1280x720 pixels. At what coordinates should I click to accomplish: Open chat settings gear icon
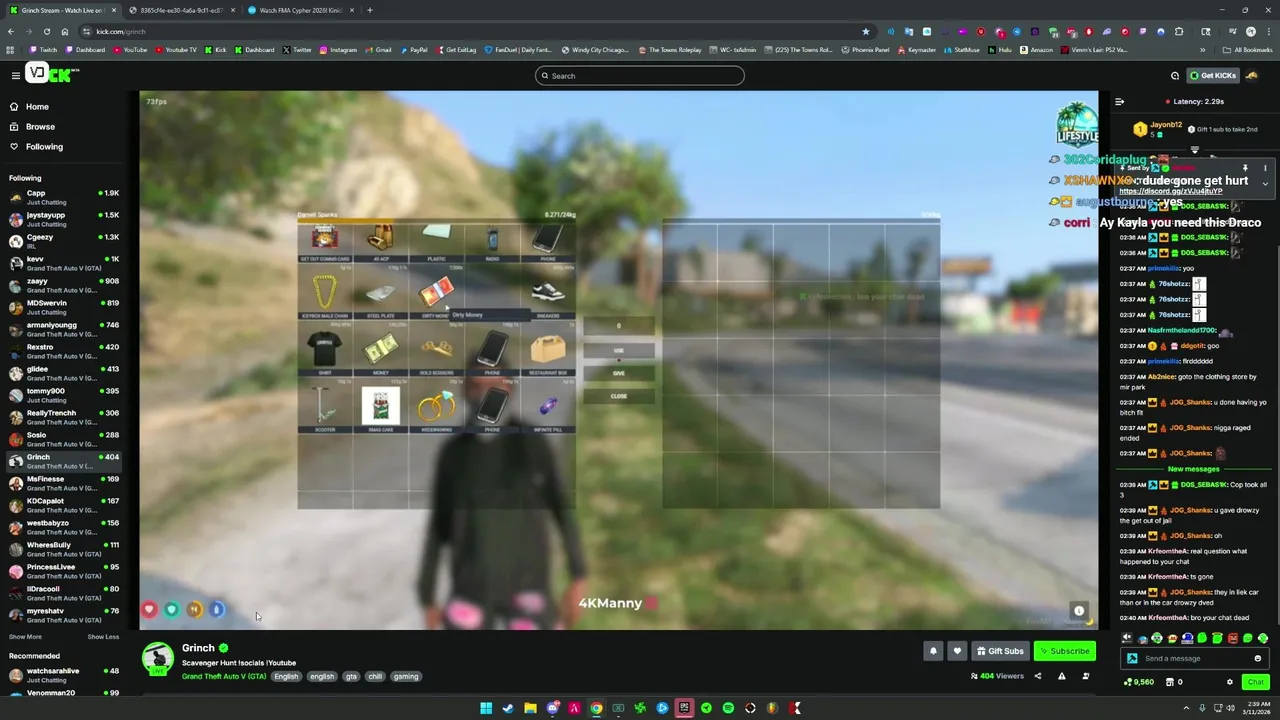(1230, 682)
